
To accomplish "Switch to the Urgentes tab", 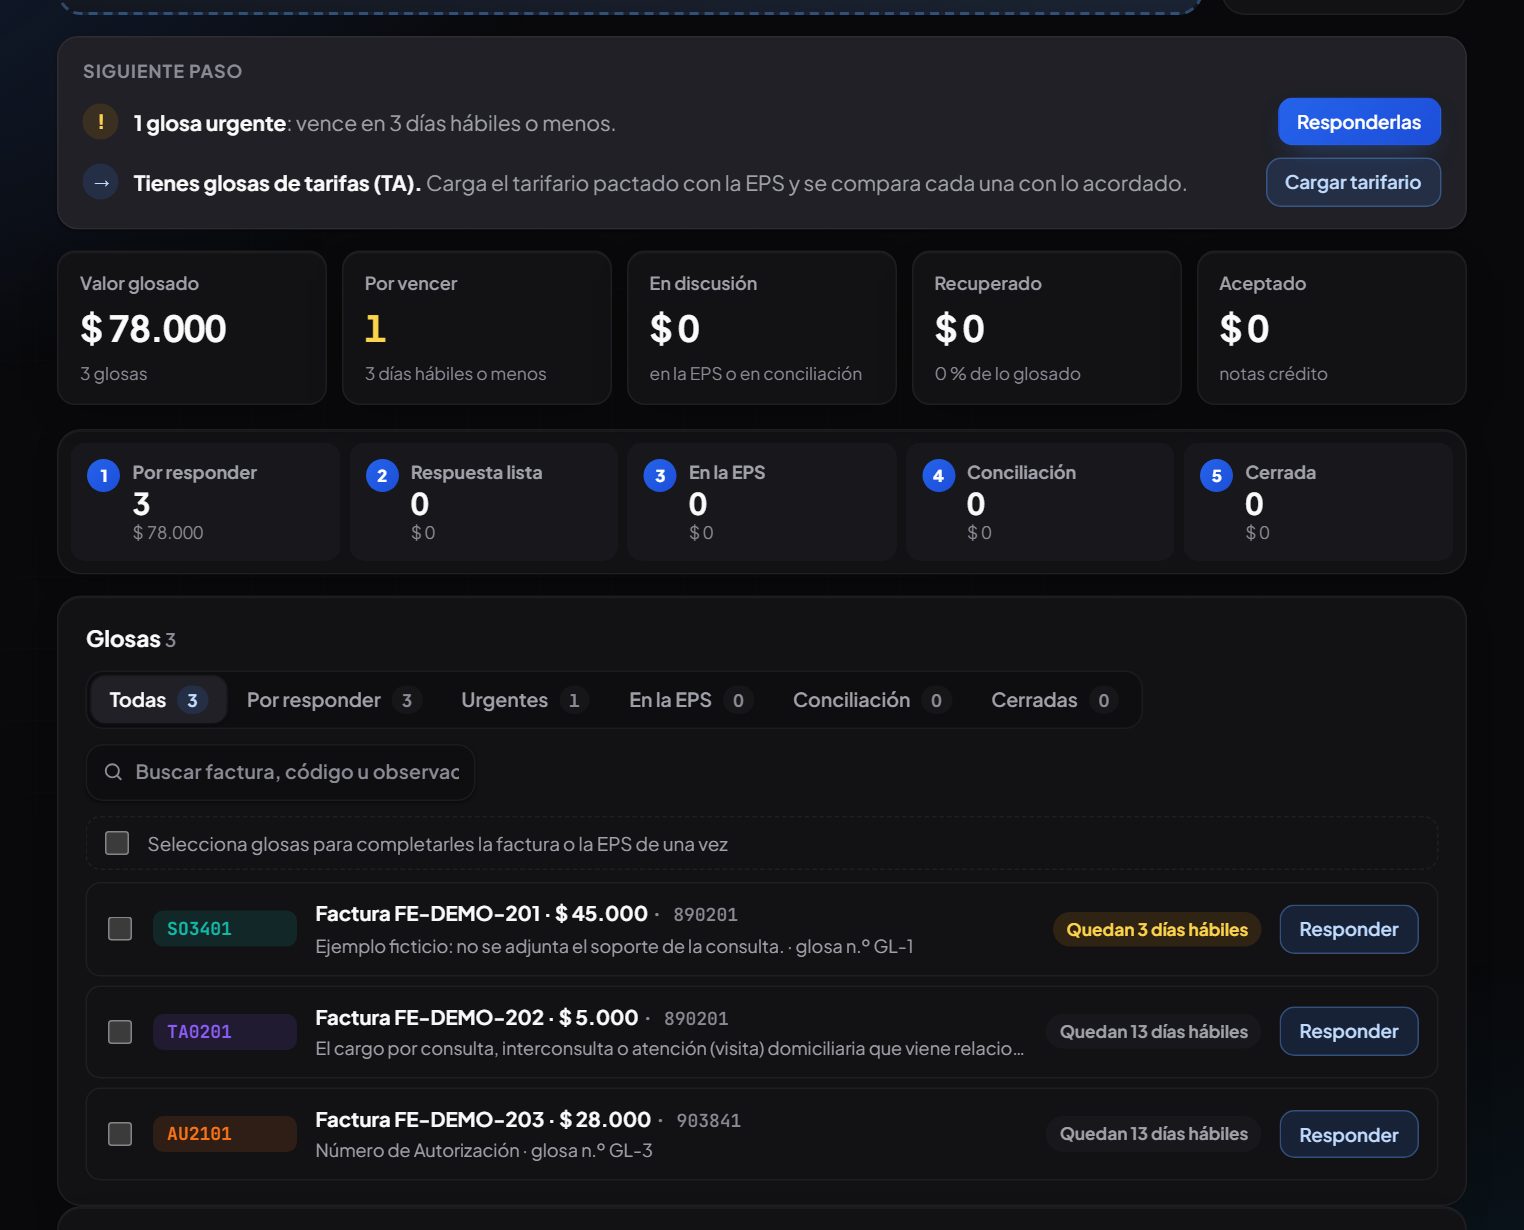I will pyautogui.click(x=523, y=700).
